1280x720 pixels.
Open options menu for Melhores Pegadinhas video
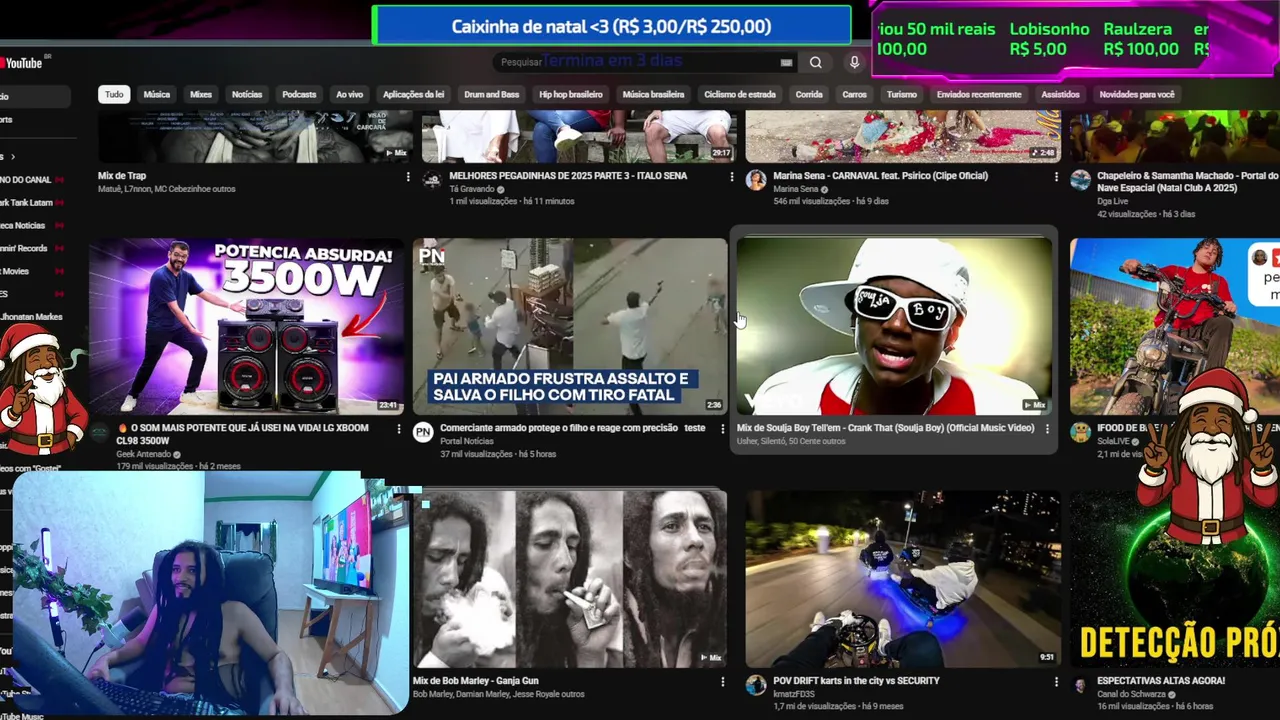[x=731, y=177]
